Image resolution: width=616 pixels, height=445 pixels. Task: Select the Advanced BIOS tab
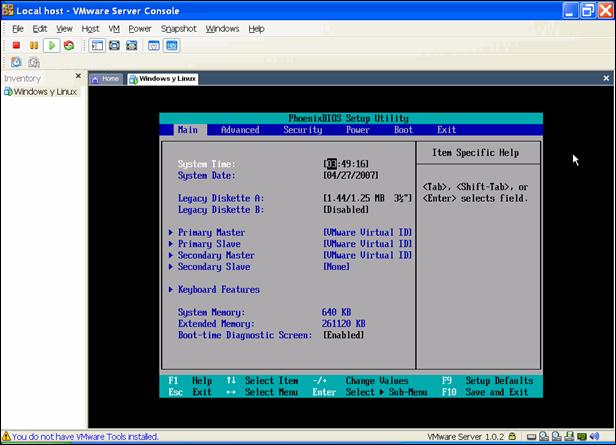point(240,130)
